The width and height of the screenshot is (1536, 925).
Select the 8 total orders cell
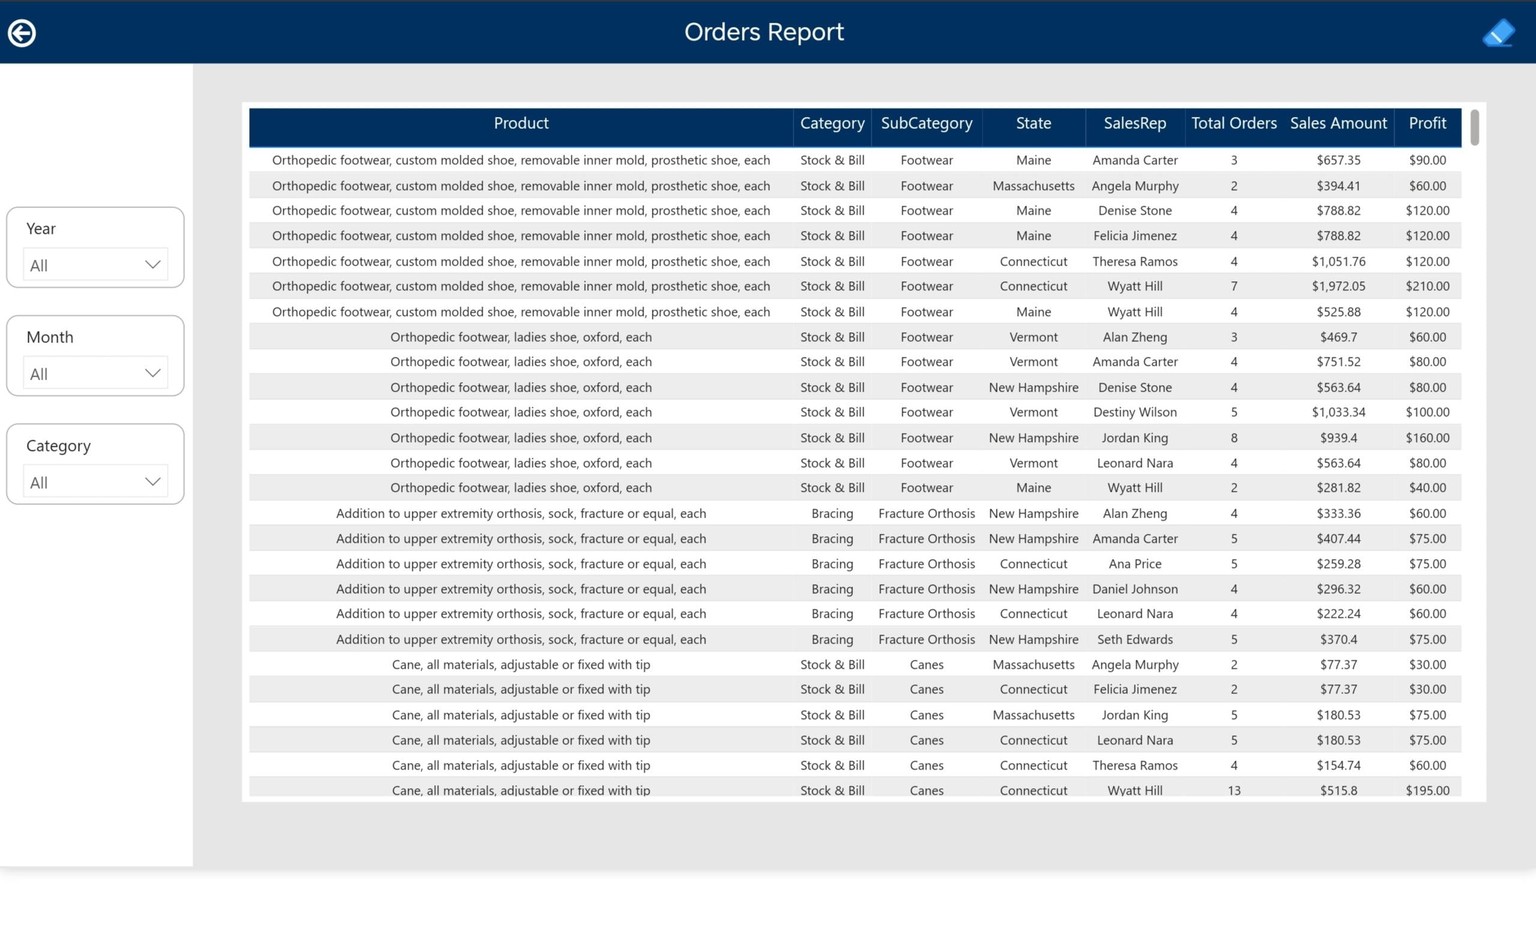click(1234, 438)
